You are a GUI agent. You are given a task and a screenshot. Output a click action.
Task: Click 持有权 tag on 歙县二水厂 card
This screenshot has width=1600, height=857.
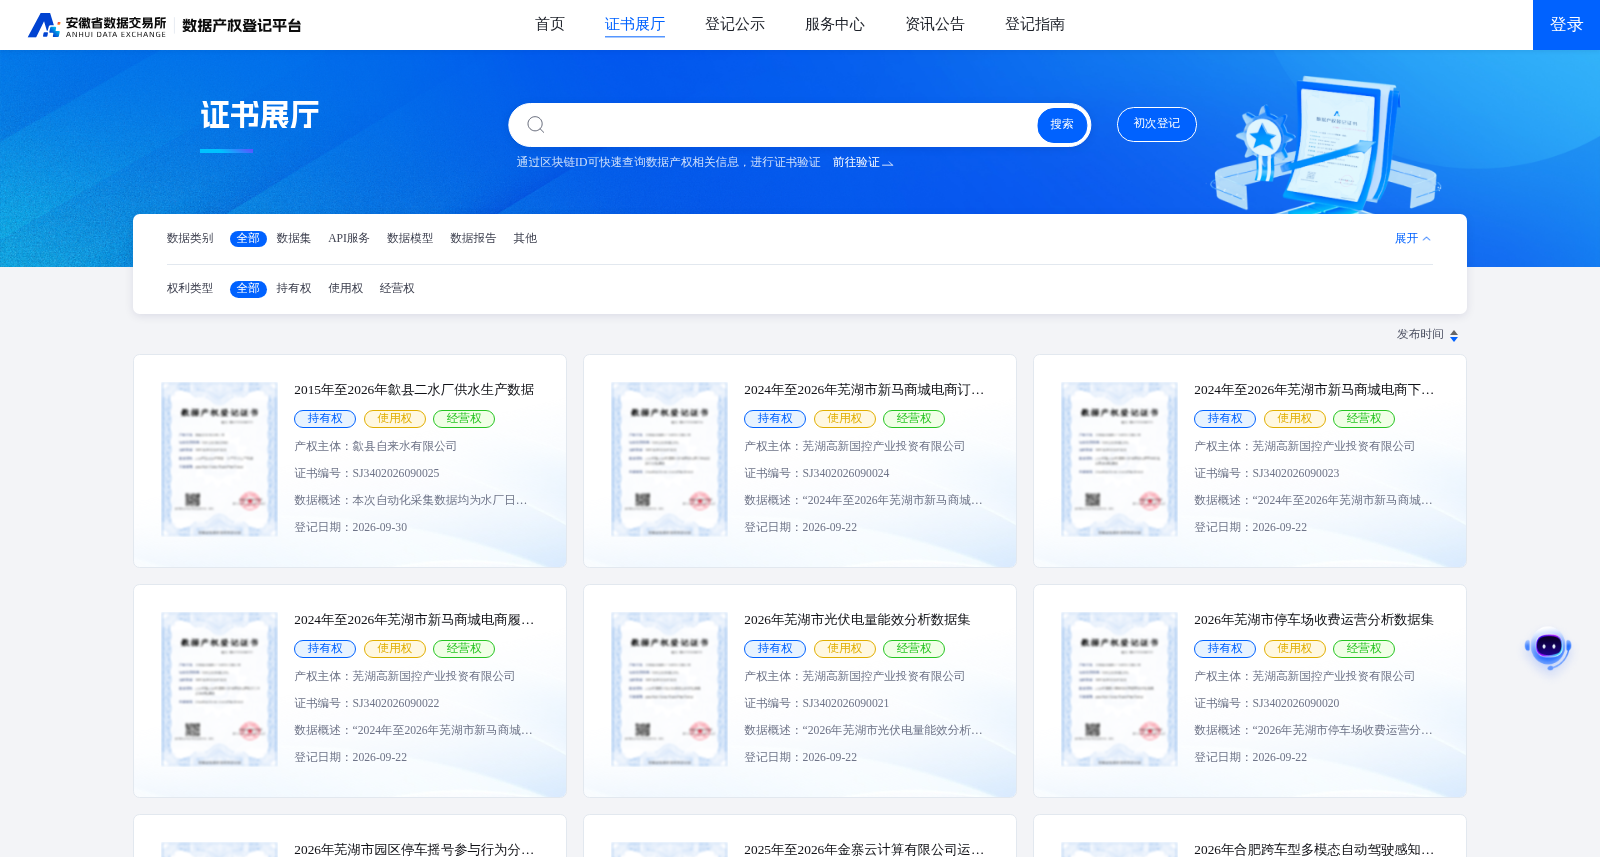[x=325, y=419]
